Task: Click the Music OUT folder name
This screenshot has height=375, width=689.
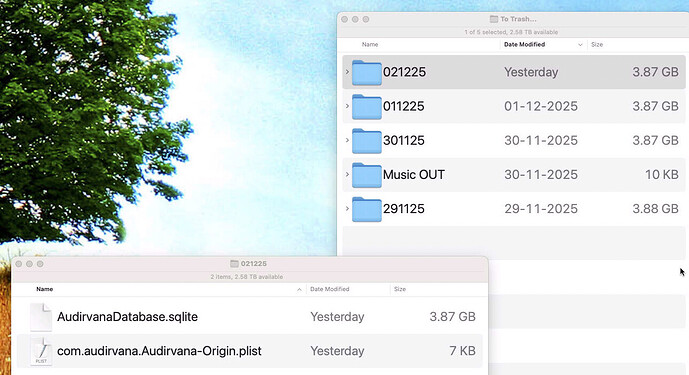Action: point(414,175)
